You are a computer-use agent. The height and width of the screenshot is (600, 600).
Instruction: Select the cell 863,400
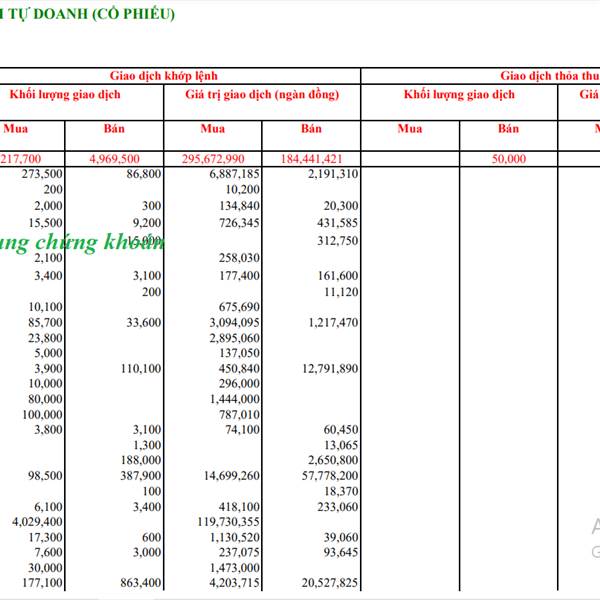(x=141, y=583)
